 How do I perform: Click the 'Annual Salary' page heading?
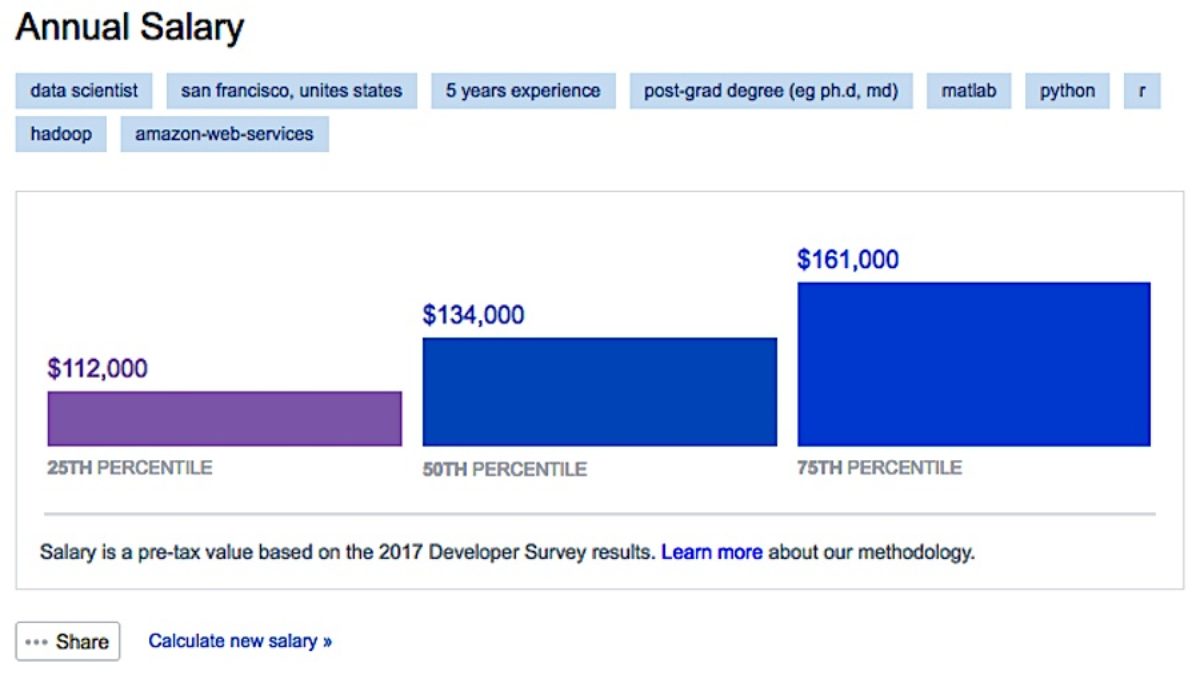[127, 27]
